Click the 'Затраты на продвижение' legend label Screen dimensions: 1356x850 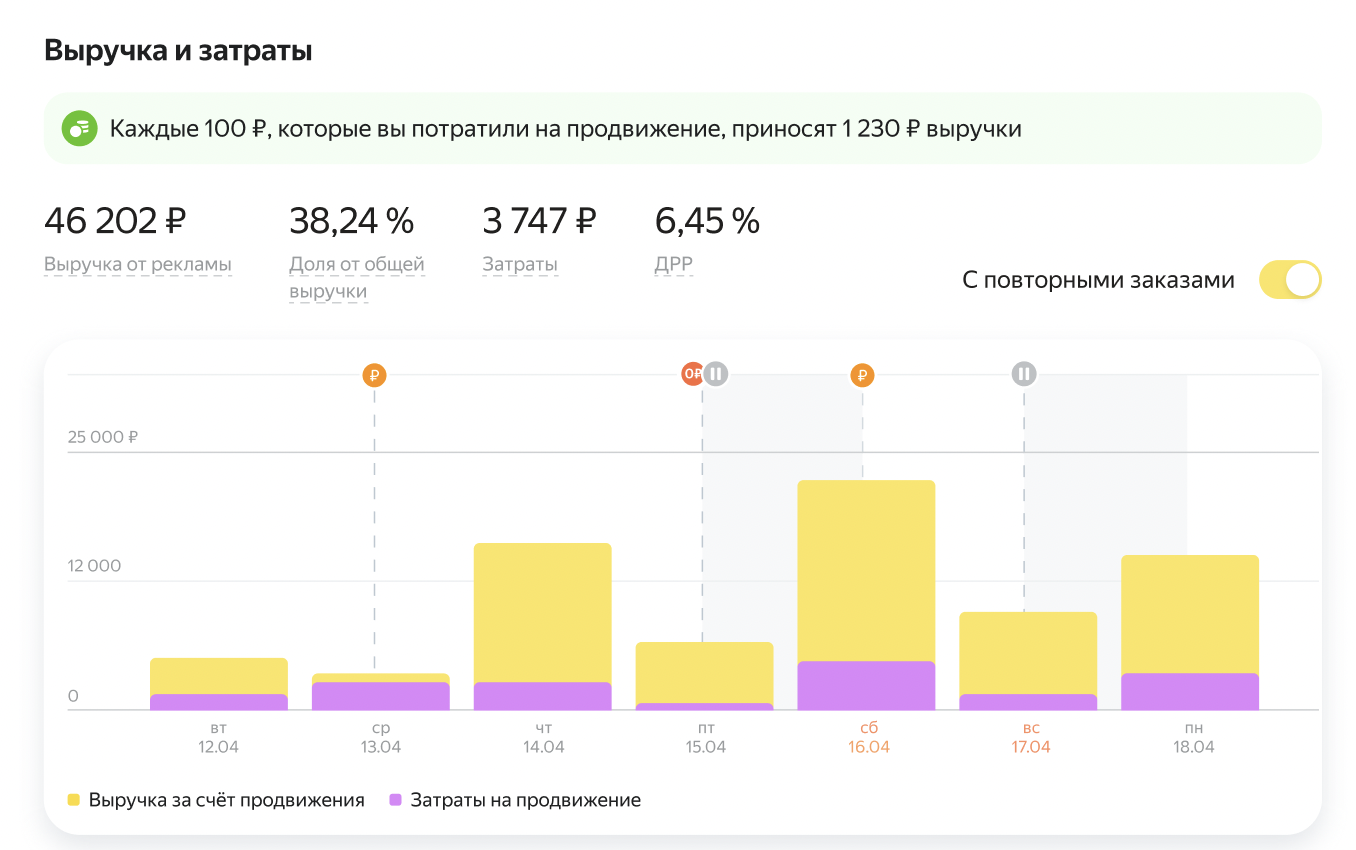[x=525, y=800]
